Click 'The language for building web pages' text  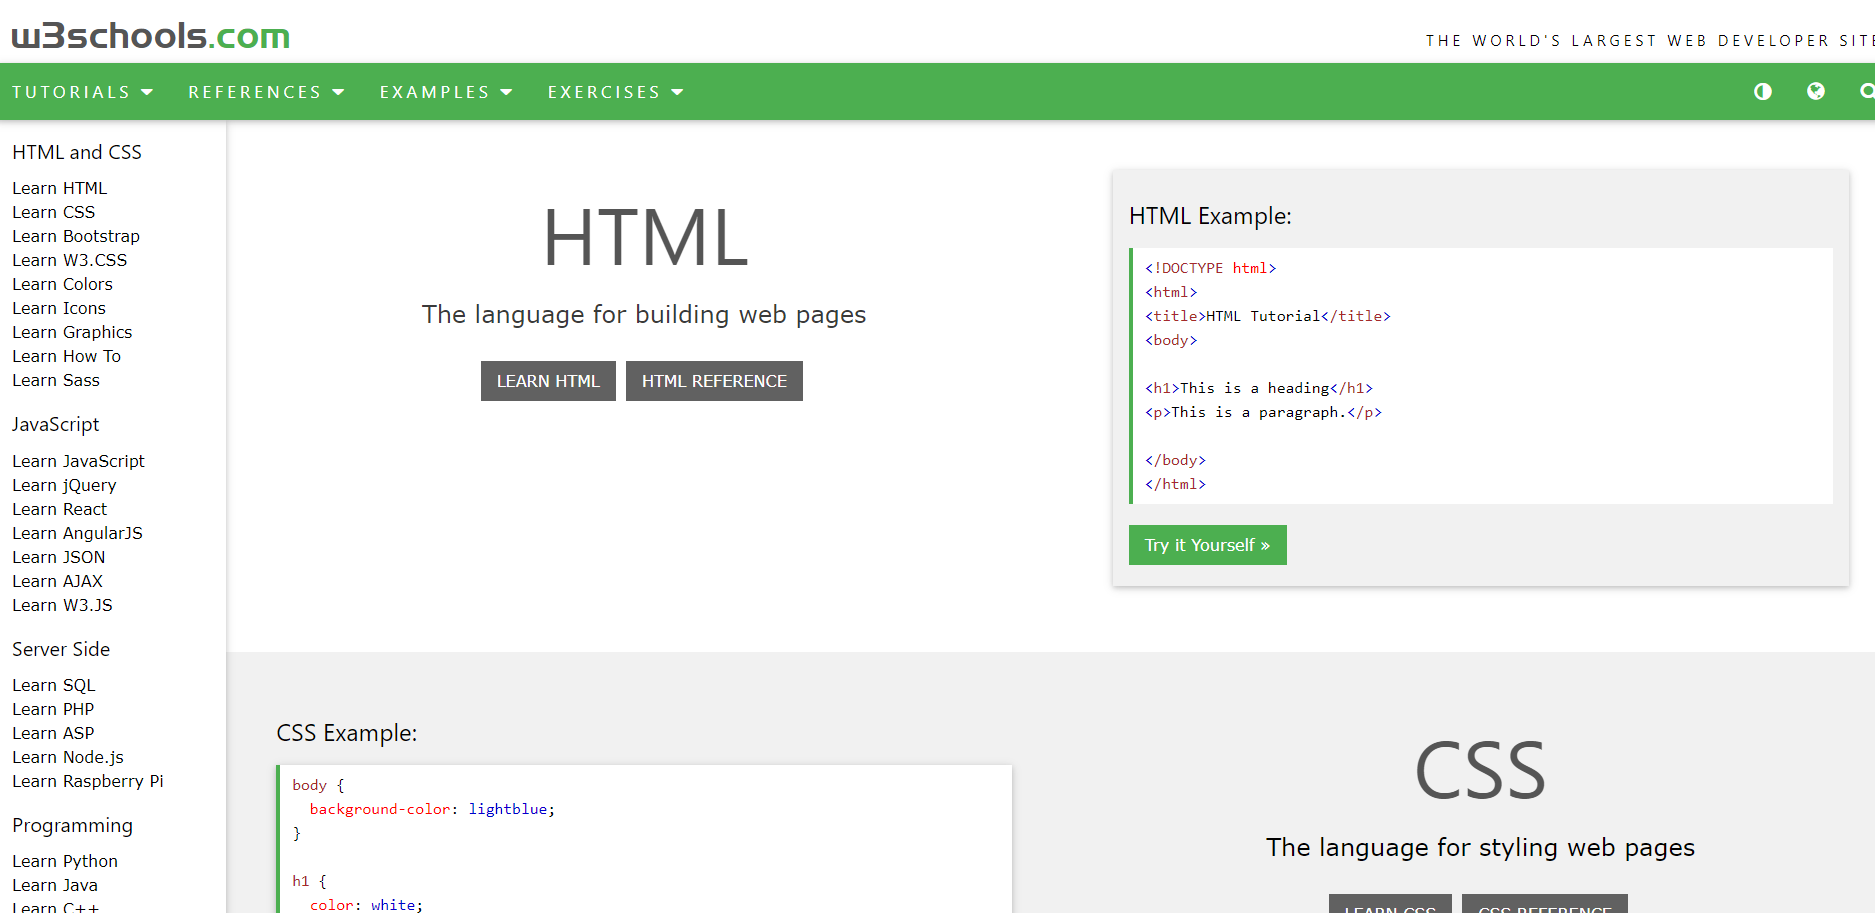click(x=644, y=314)
